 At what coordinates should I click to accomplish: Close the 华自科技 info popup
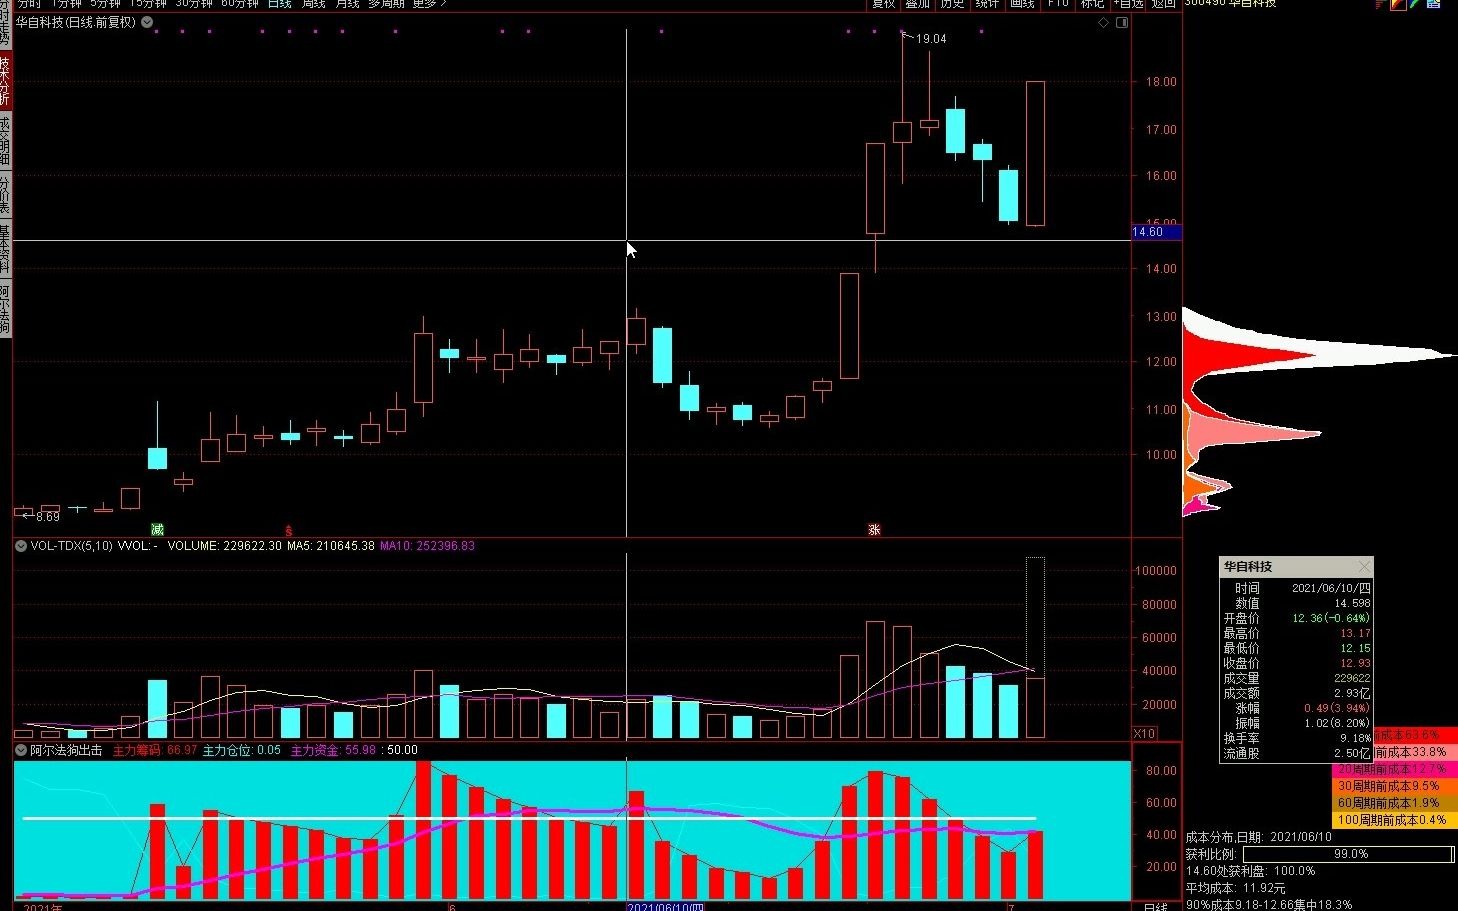[1364, 566]
